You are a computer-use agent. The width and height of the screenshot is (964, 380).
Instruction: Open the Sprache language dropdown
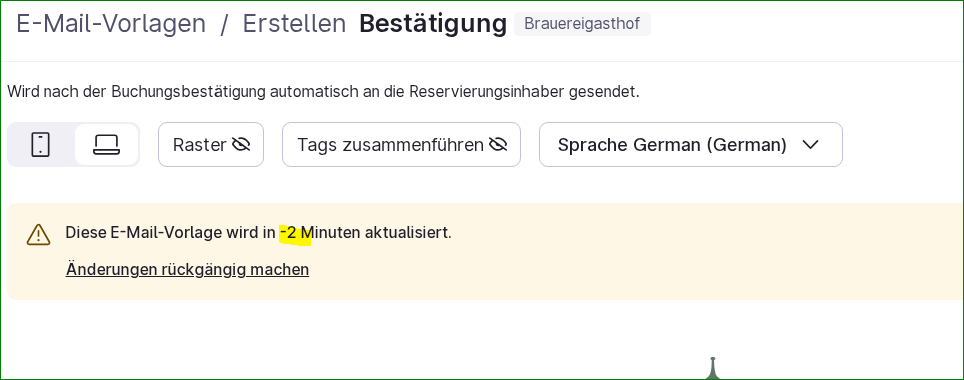(x=690, y=144)
